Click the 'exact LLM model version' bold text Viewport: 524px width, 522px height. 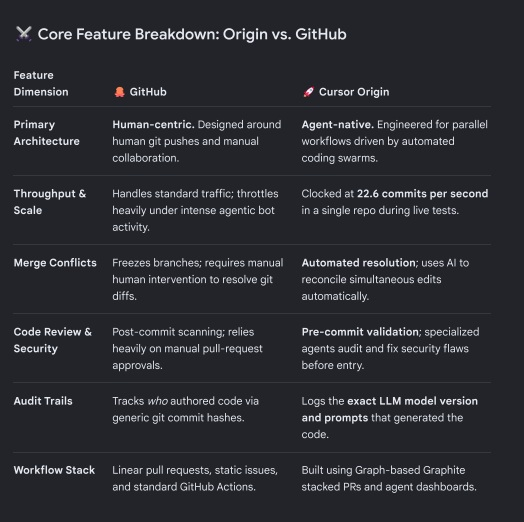coord(413,401)
